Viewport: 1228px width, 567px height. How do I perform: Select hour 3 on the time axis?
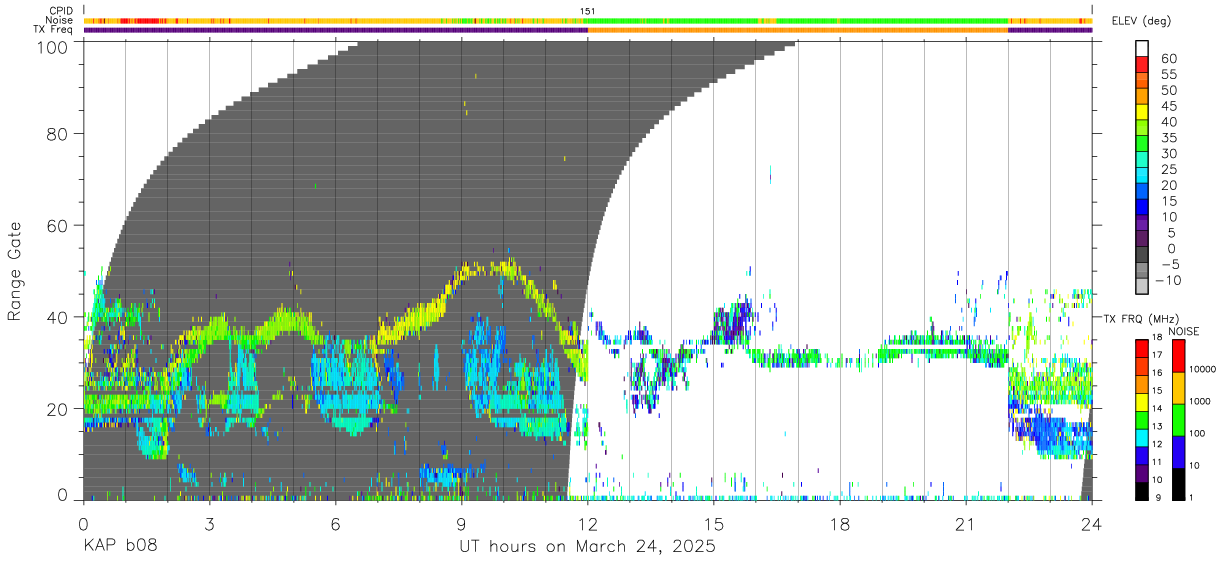coord(209,524)
